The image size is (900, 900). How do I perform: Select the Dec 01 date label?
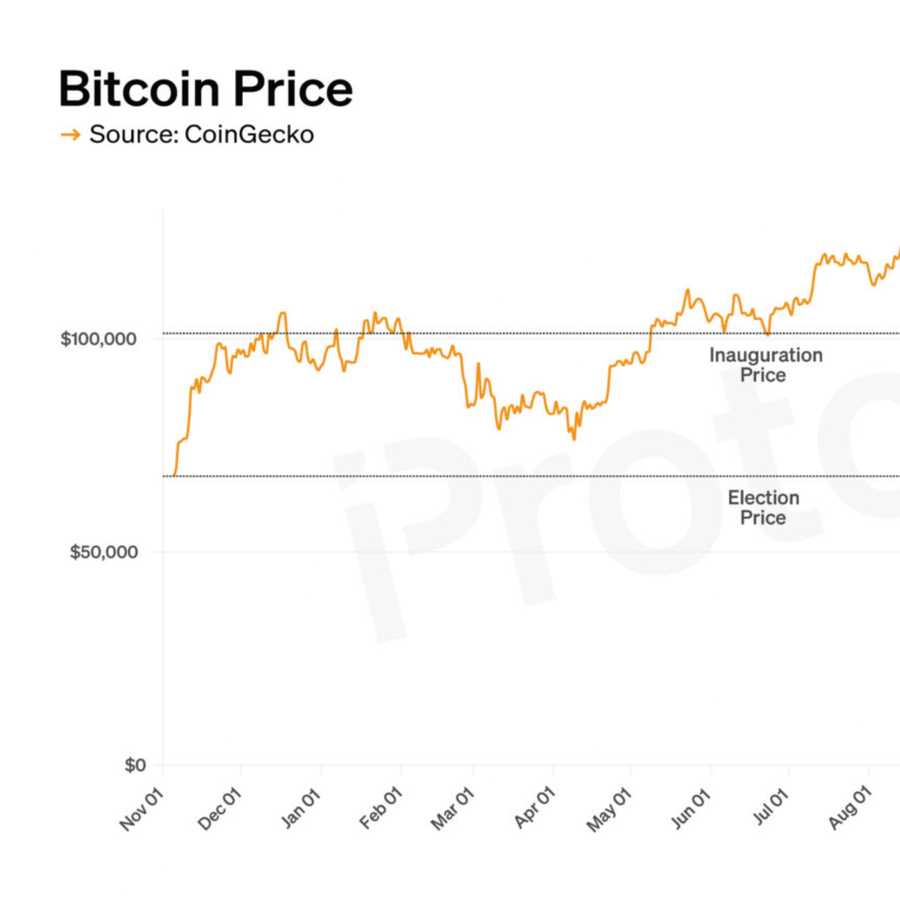coord(220,808)
